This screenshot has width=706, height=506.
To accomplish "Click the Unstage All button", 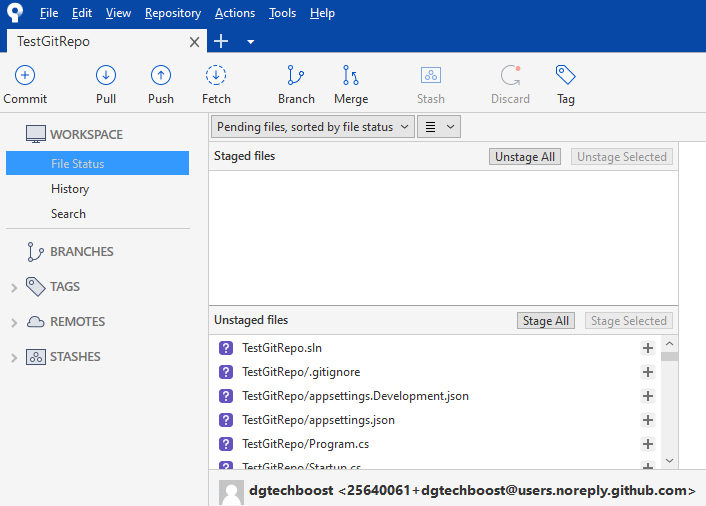I will [525, 157].
